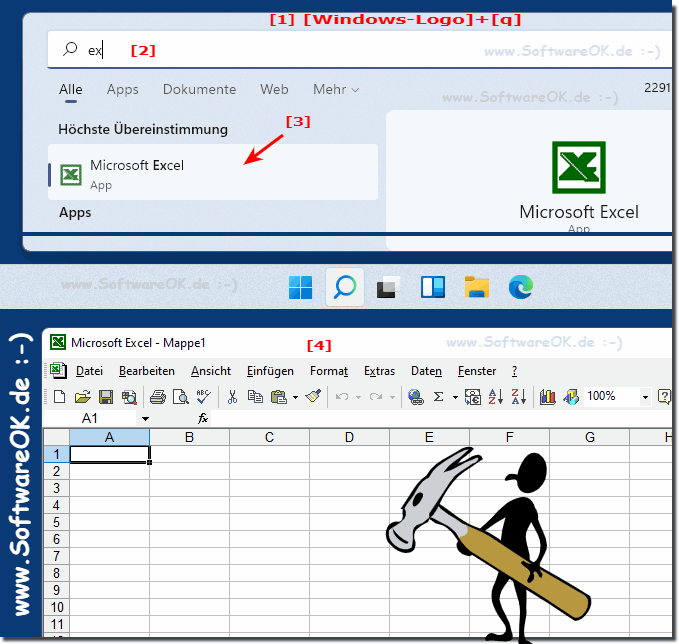Cut selection using the scissors icon
The height and width of the screenshot is (644, 679).
point(233,397)
